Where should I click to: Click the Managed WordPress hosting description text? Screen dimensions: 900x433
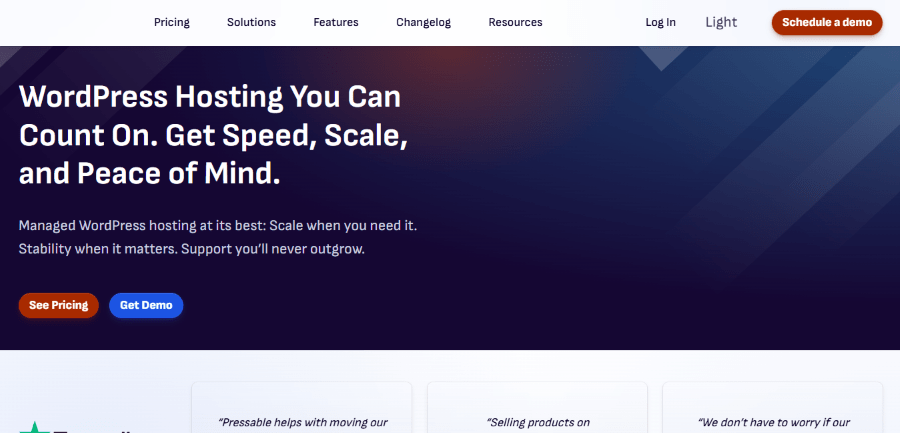(217, 226)
